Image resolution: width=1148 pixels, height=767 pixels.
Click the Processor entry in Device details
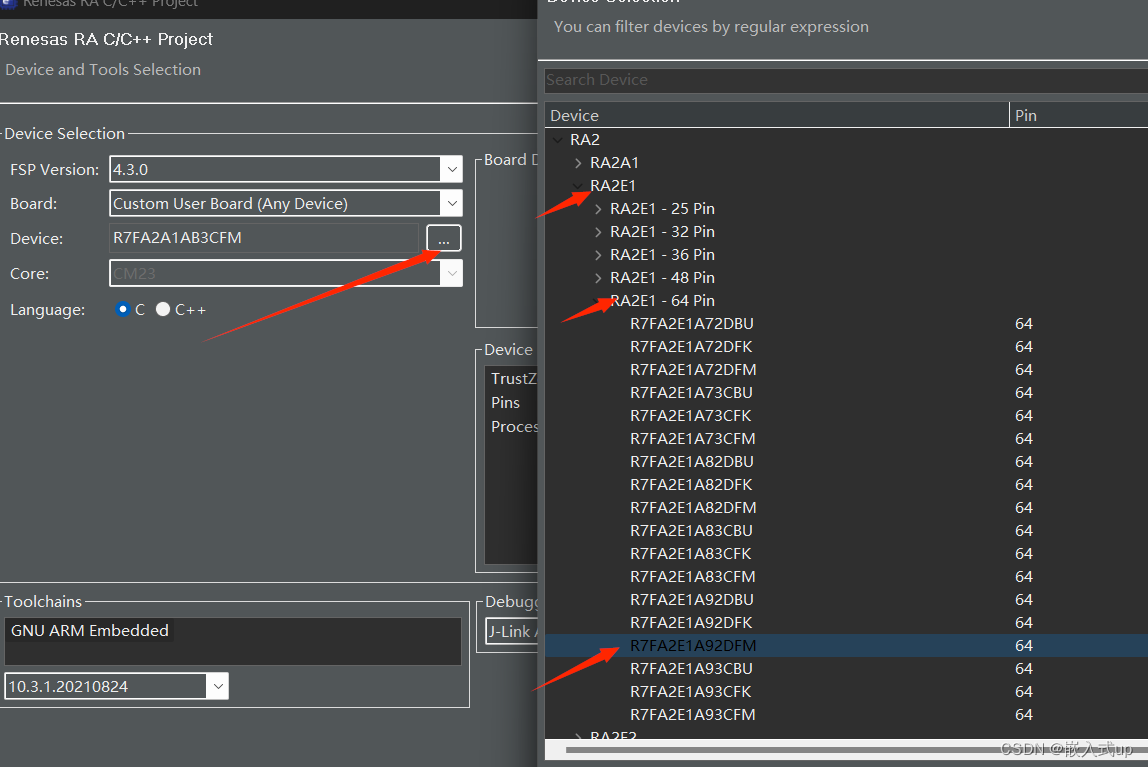(x=514, y=427)
